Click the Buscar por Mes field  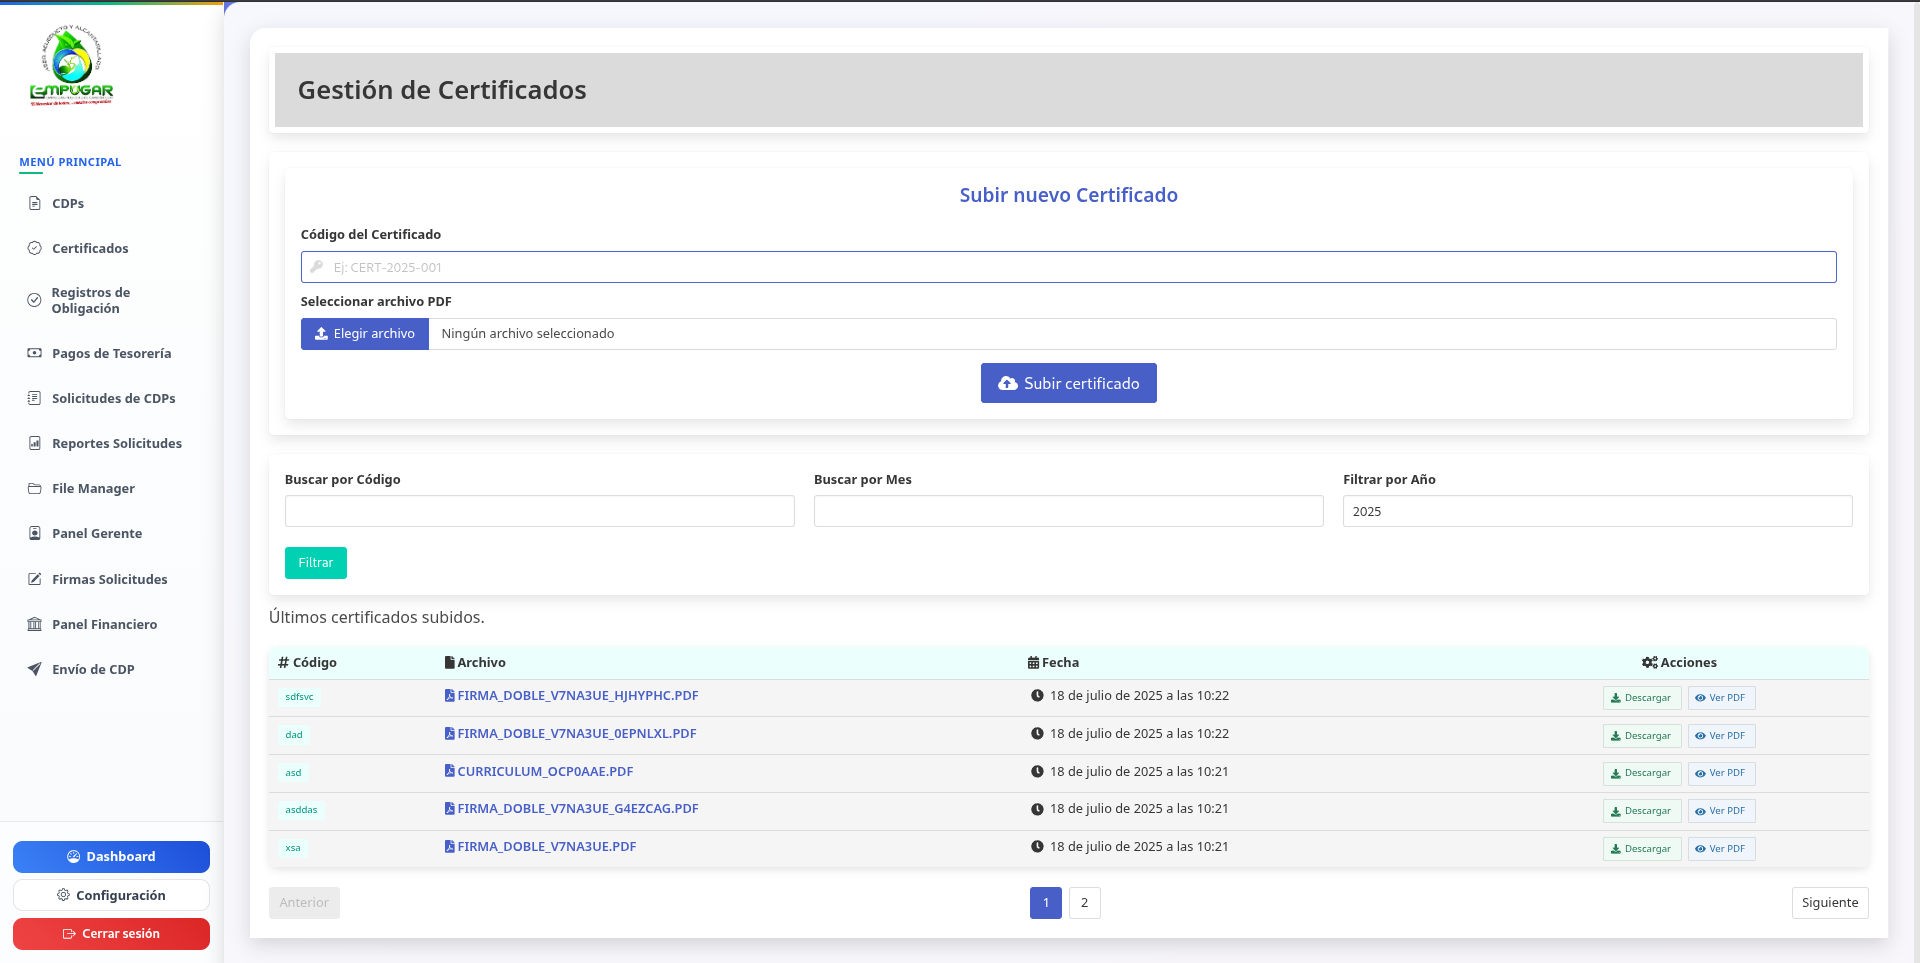[1068, 511]
